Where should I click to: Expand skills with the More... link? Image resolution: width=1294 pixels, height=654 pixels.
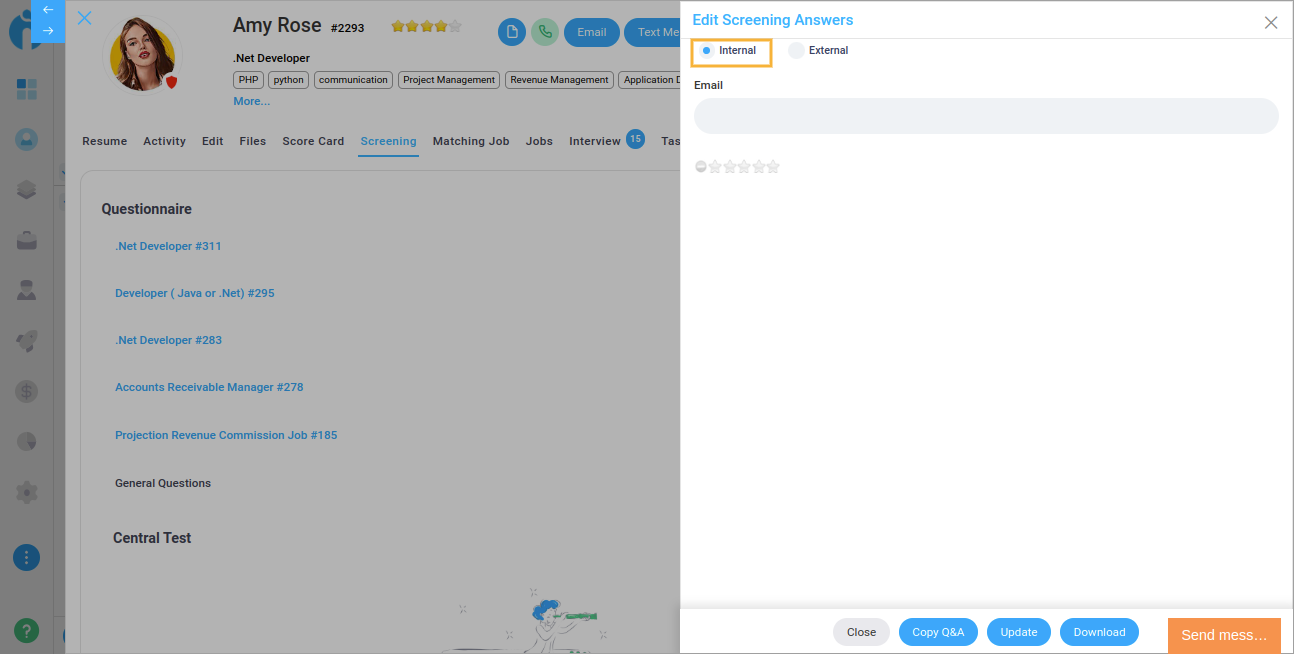(252, 101)
